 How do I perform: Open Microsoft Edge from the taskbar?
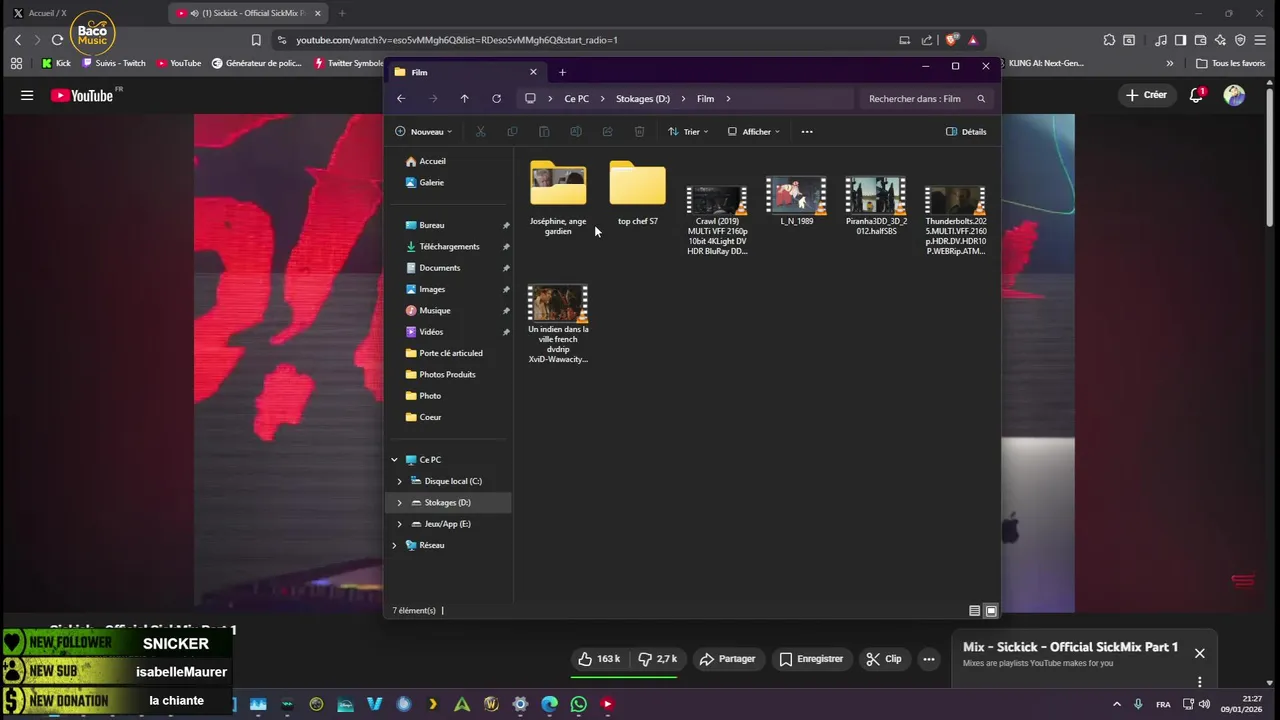tap(549, 704)
